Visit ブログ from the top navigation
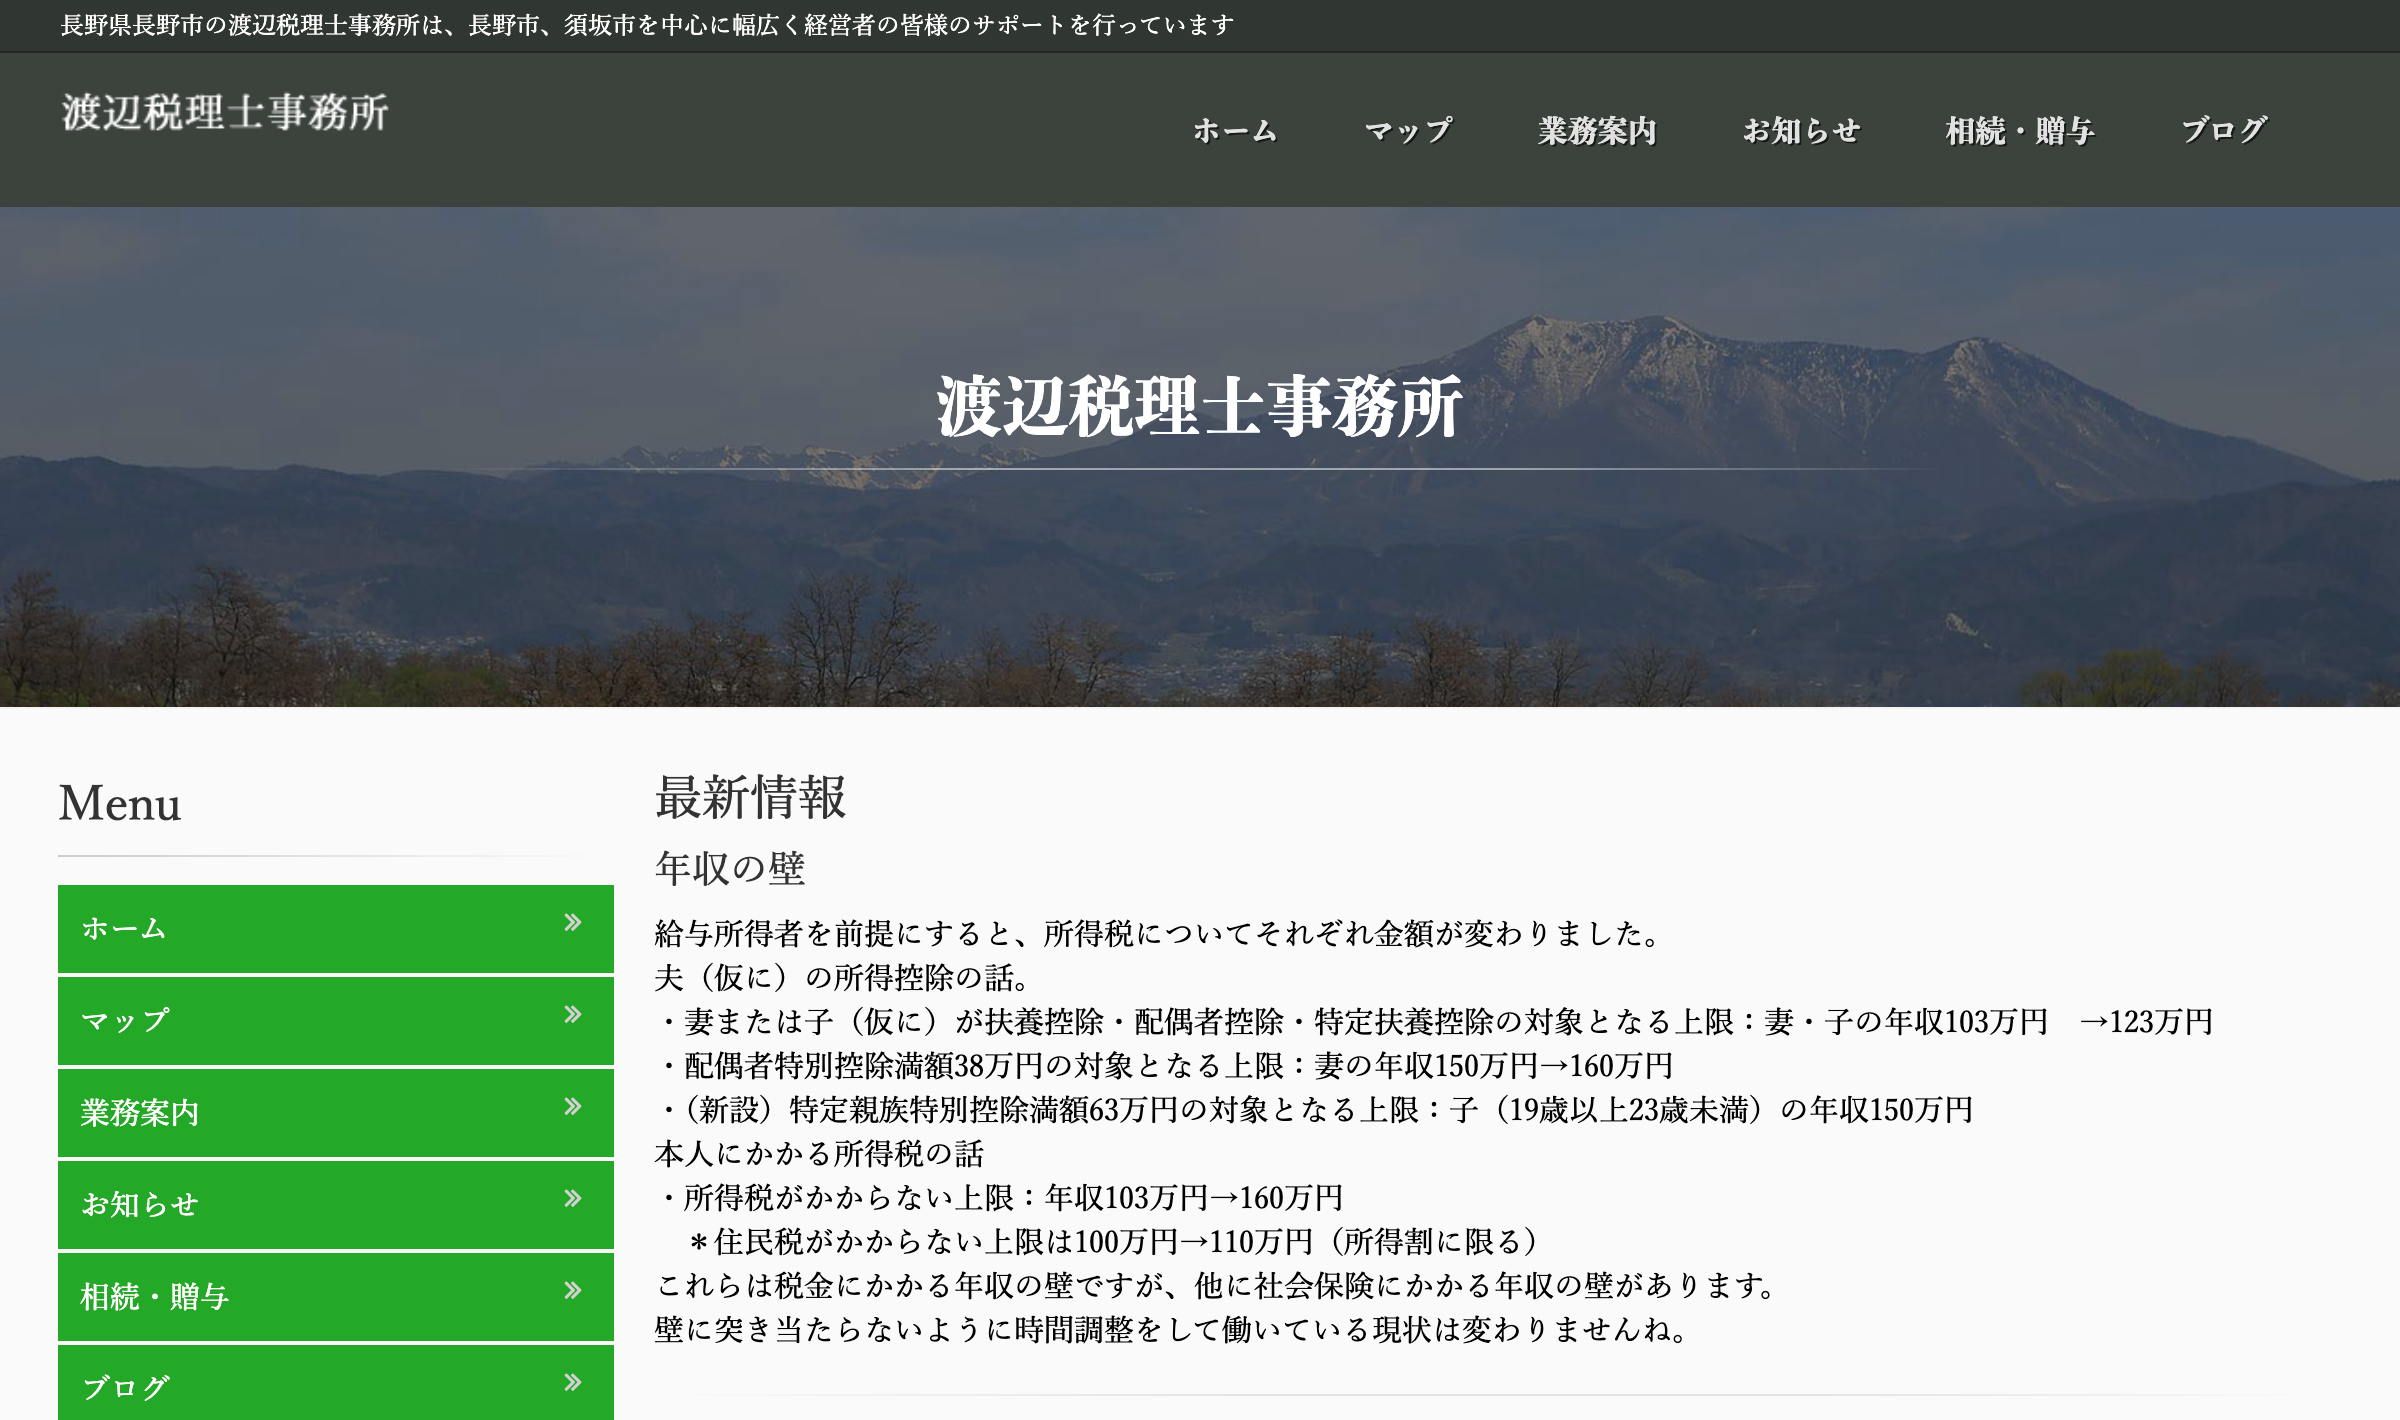This screenshot has width=2400, height=1420. pos(2224,131)
